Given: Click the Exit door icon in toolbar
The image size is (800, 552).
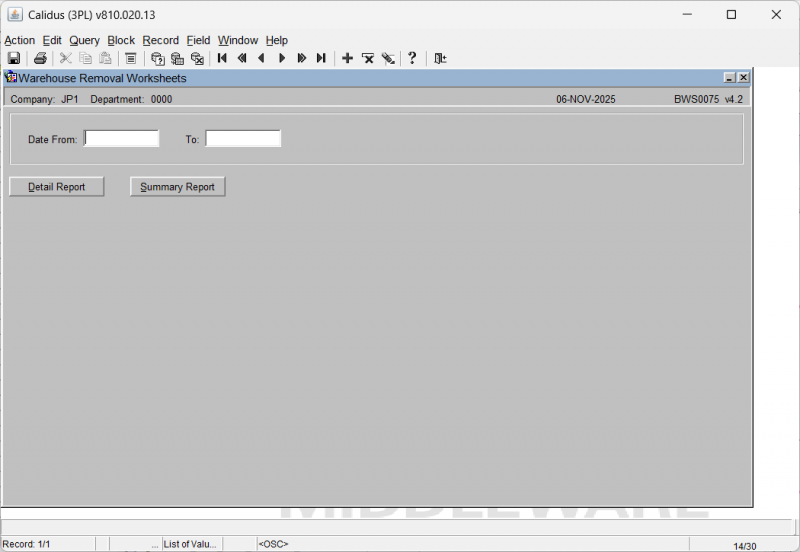Looking at the screenshot, I should click(440, 58).
